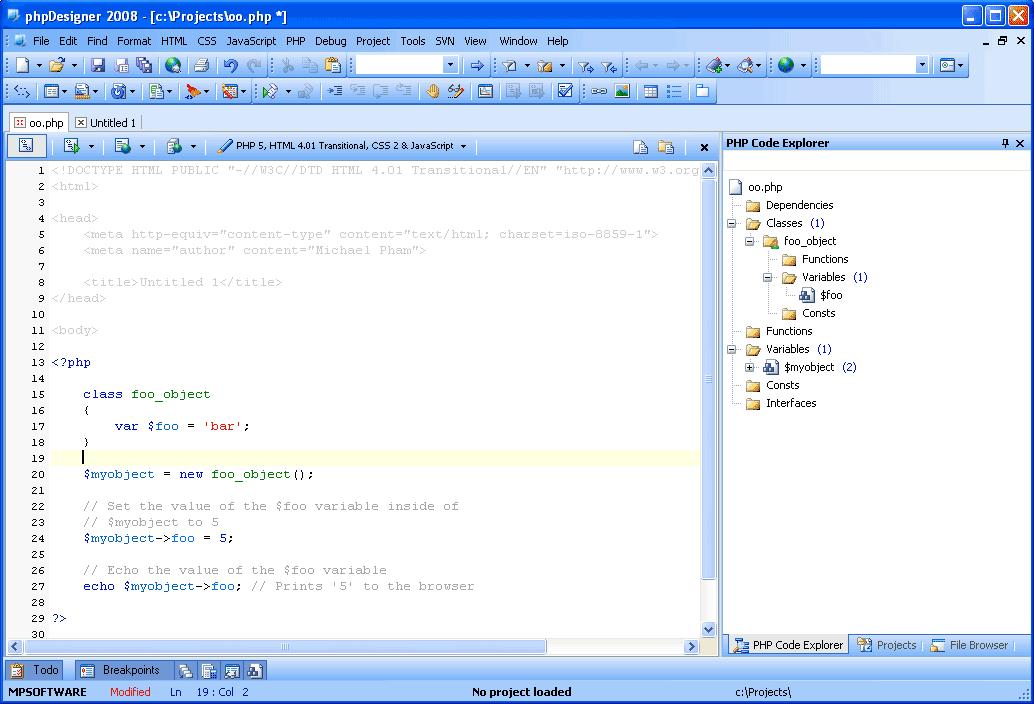Viewport: 1034px width, 704px height.
Task: Paste from clipboard icon
Action: (x=333, y=65)
